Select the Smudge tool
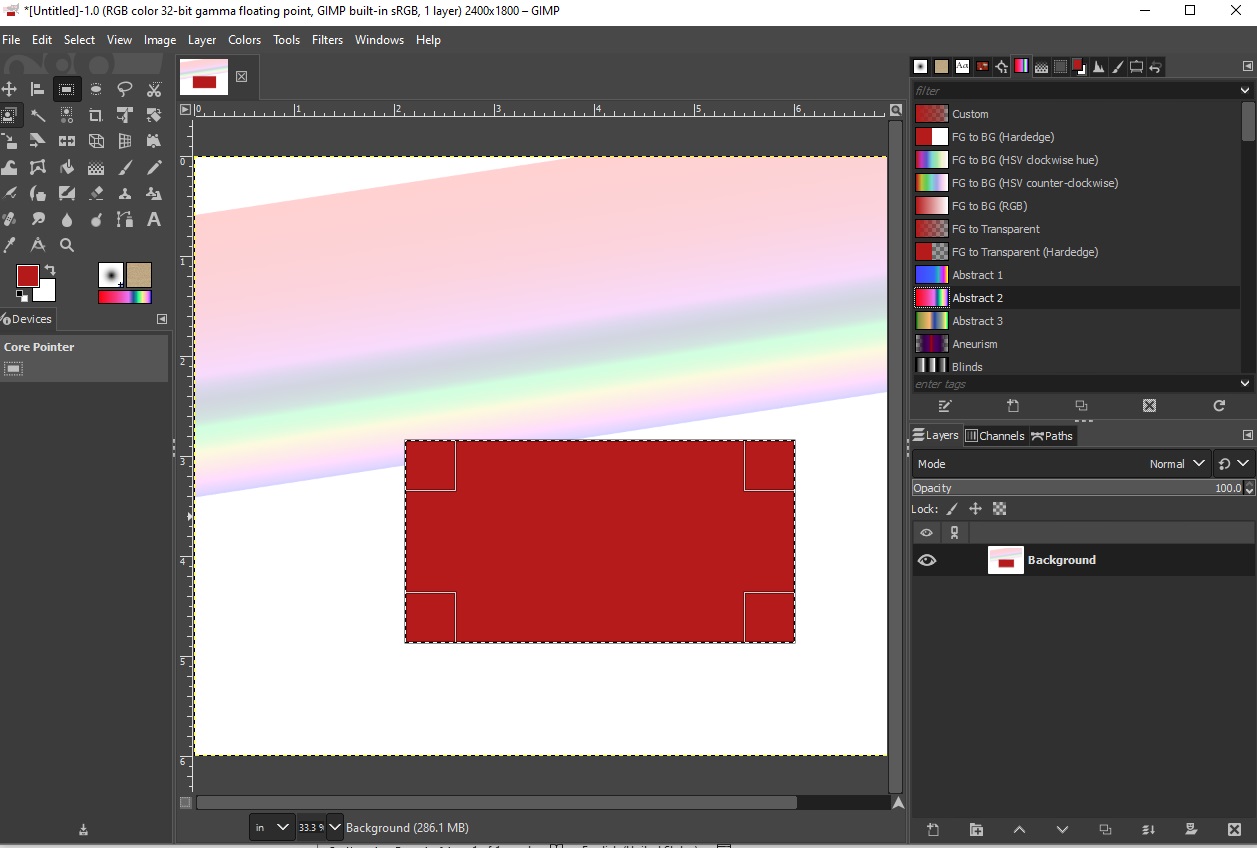This screenshot has width=1257, height=848. click(x=38, y=219)
